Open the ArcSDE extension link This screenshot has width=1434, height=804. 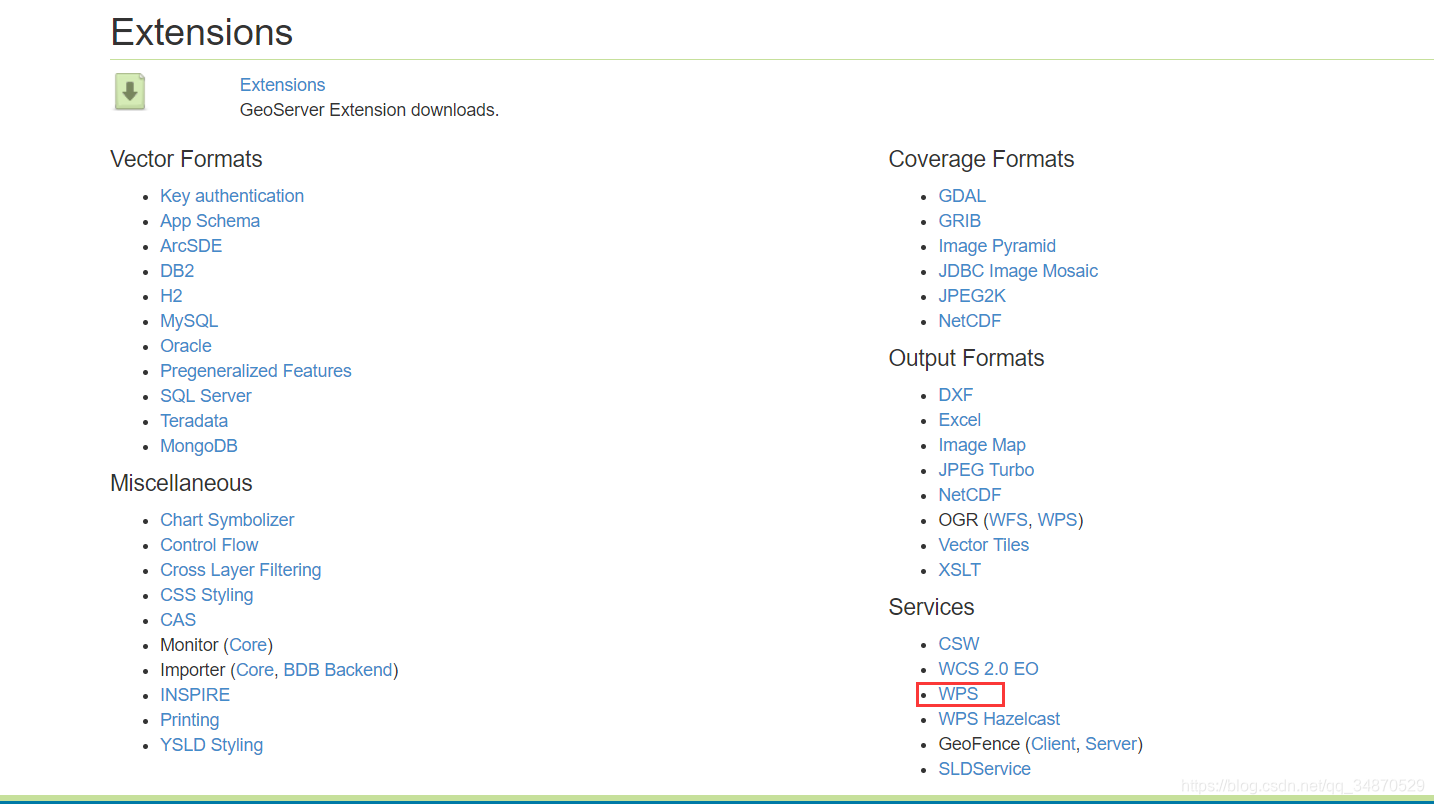191,246
